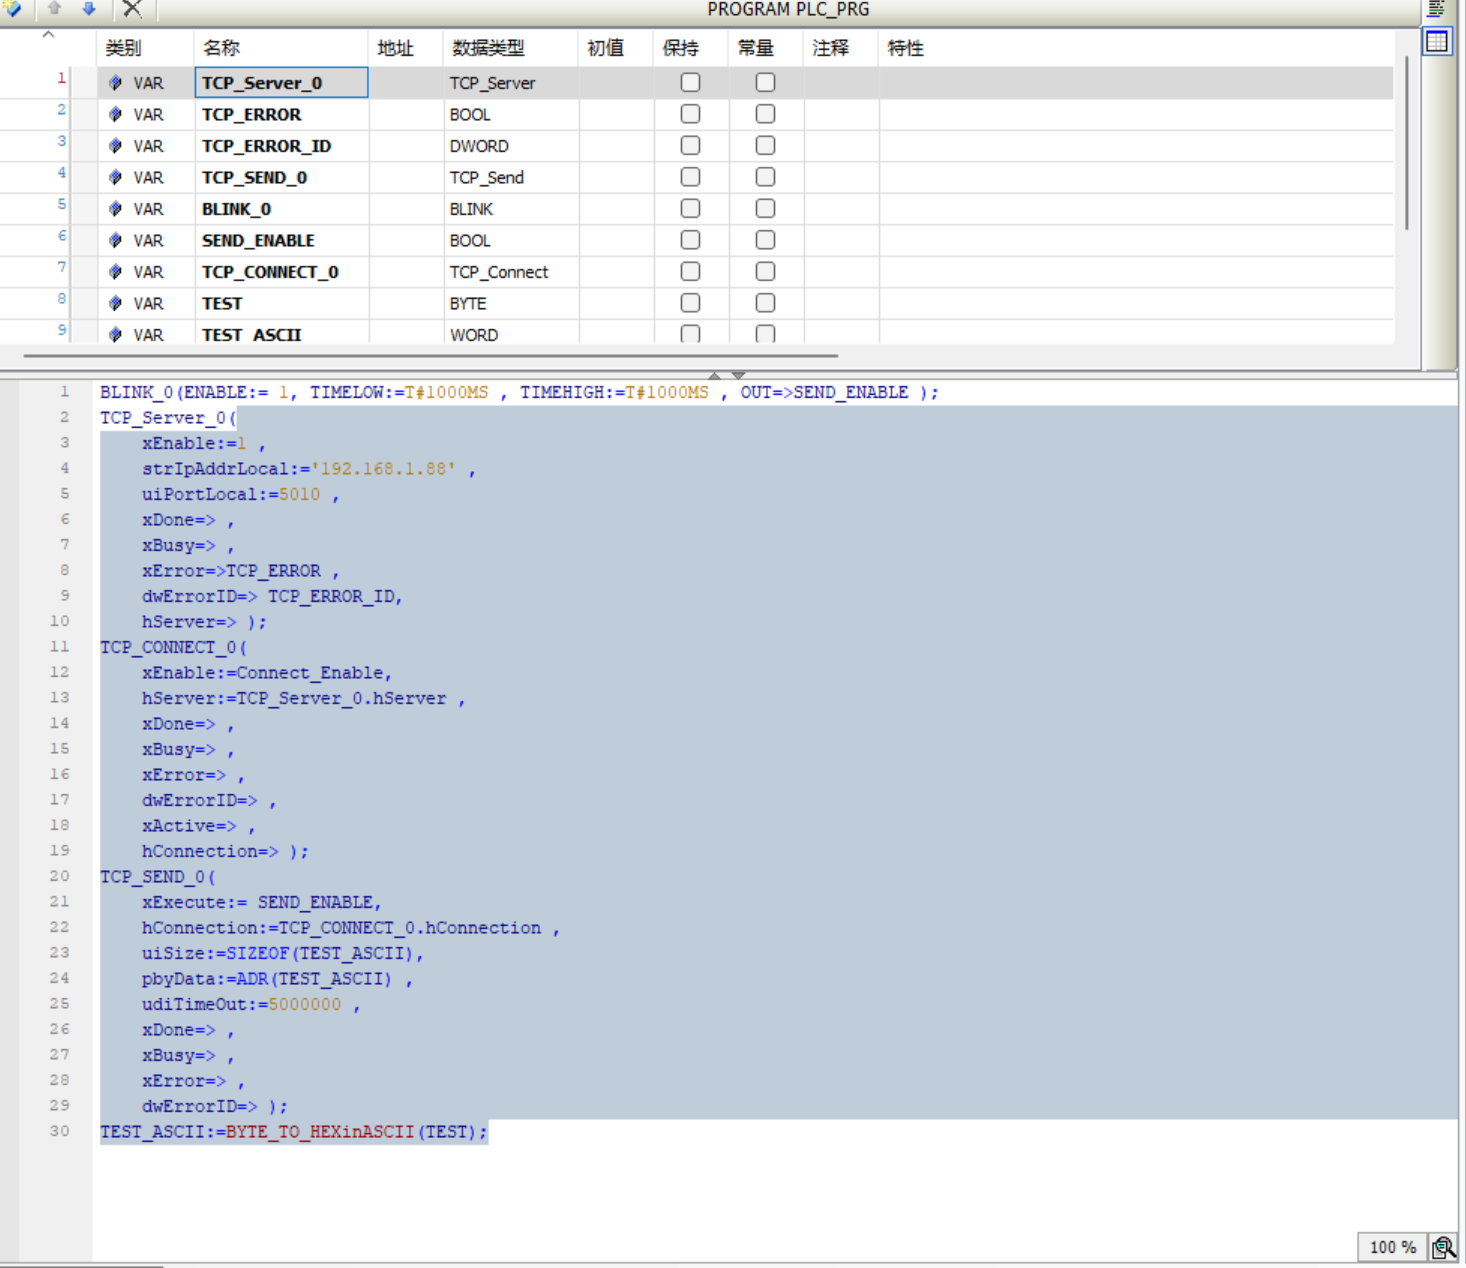Viewport: 1466px width, 1268px height.
Task: Toggle 常量 checkbox for BLINK_0
Action: pyautogui.click(x=765, y=209)
